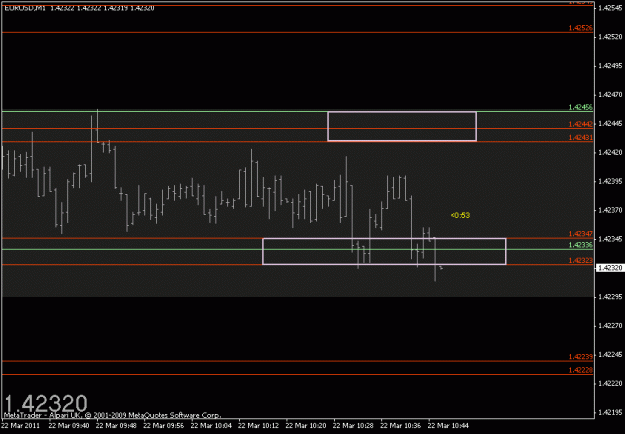Select the yellow <0:53 candle countdown text
The width and height of the screenshot is (625, 434).
pyautogui.click(x=460, y=215)
